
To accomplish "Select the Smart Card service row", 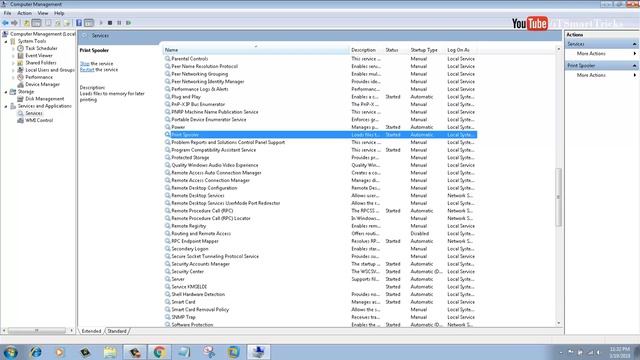I will point(320,302).
